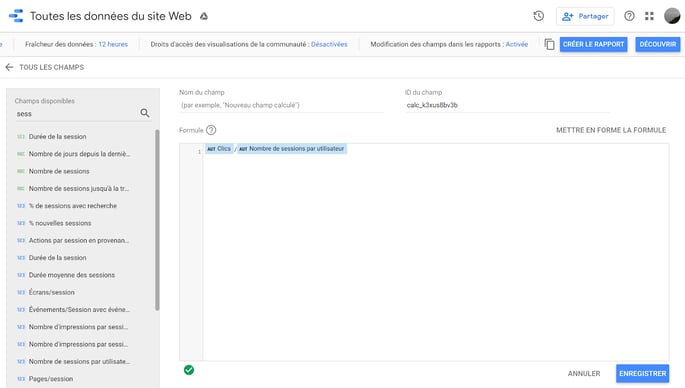Click the TOUS LES CHAMPS label
The image size is (685, 388).
point(52,67)
